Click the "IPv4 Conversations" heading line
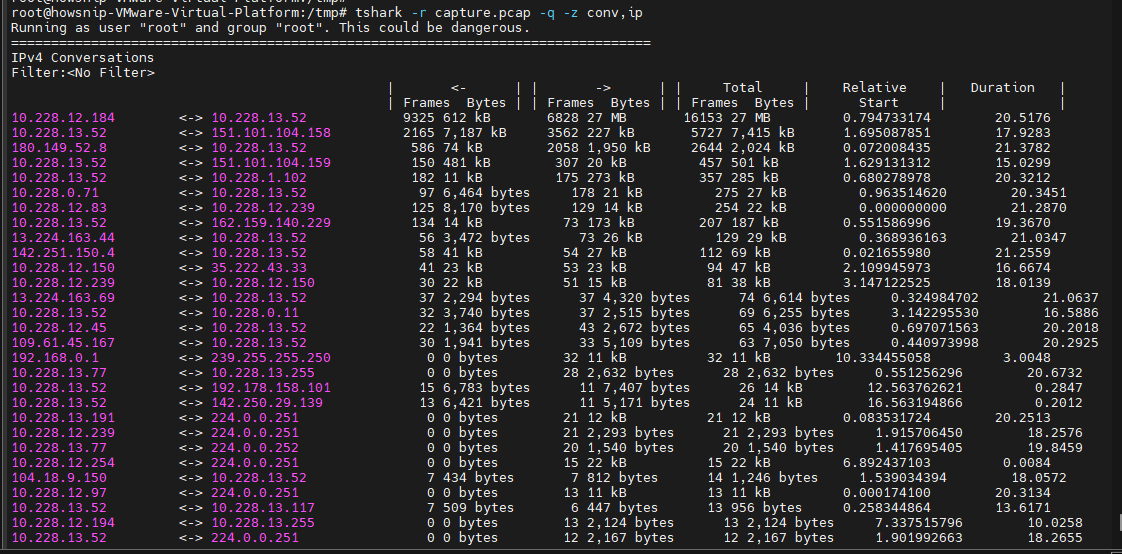 point(82,58)
